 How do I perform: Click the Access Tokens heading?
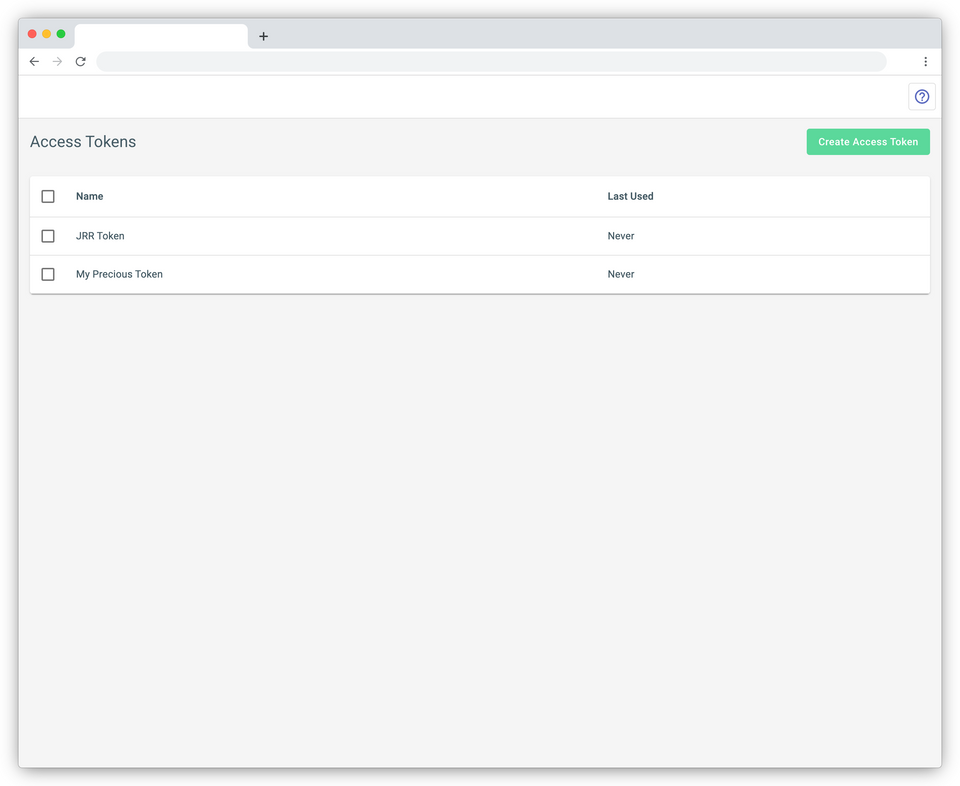pos(83,141)
